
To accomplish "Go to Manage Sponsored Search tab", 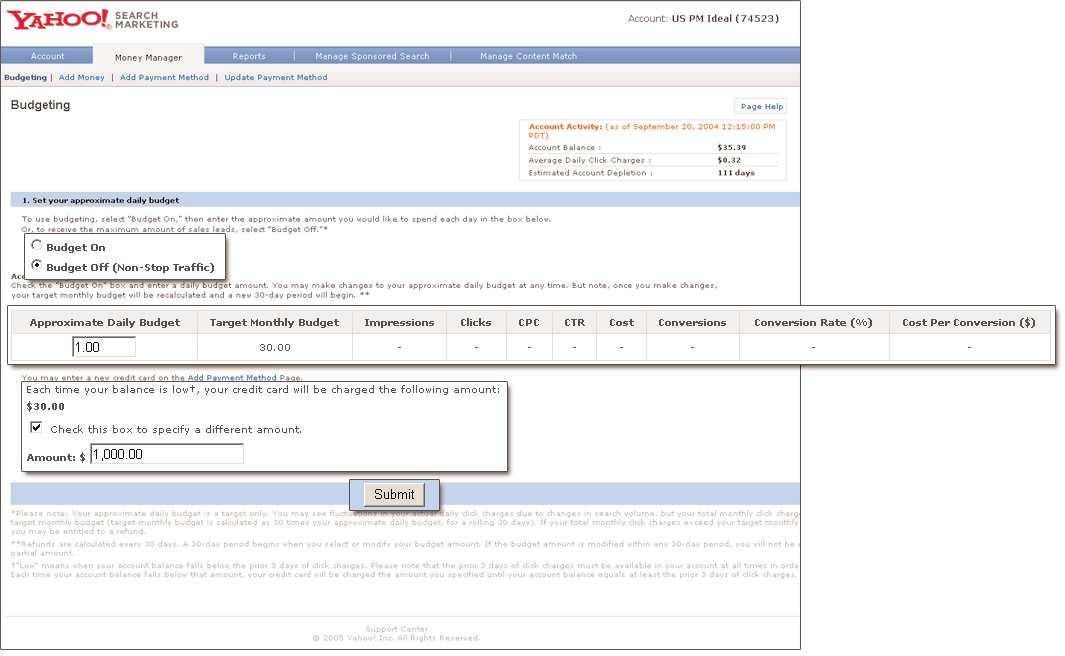I will click(x=372, y=56).
